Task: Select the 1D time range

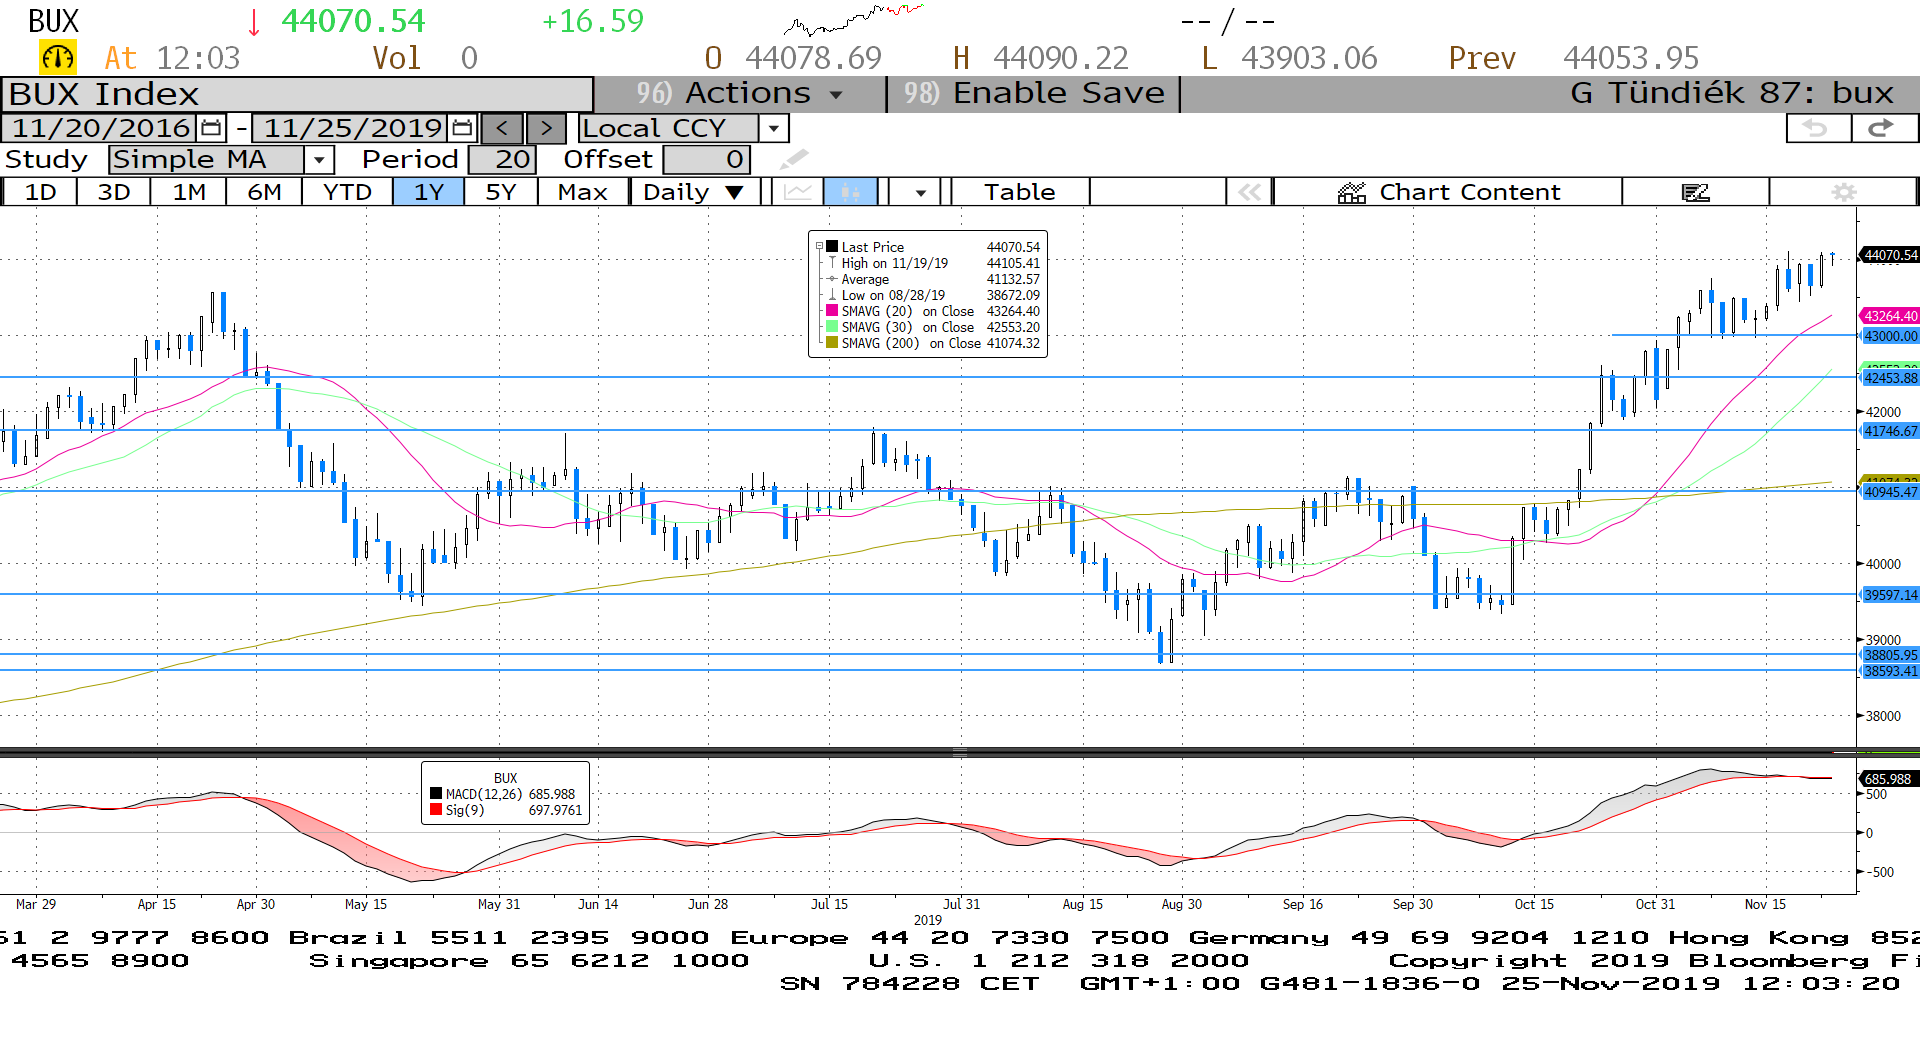Action: (x=40, y=192)
